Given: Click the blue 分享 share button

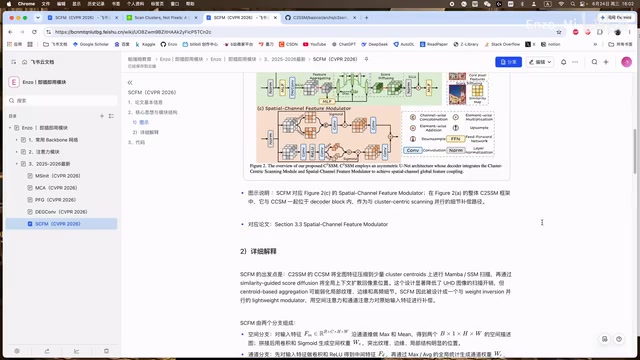Looking at the screenshot, I should [508, 62].
